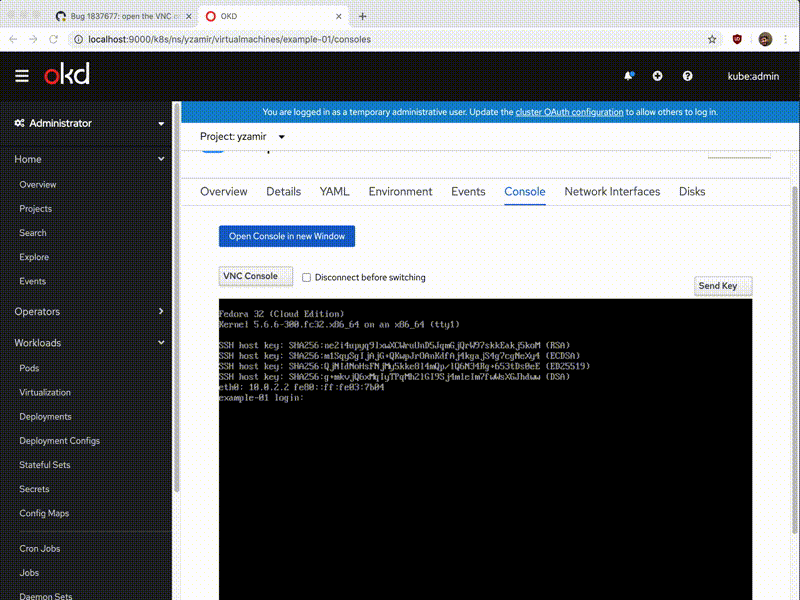Open Search in the sidebar

(x=33, y=233)
